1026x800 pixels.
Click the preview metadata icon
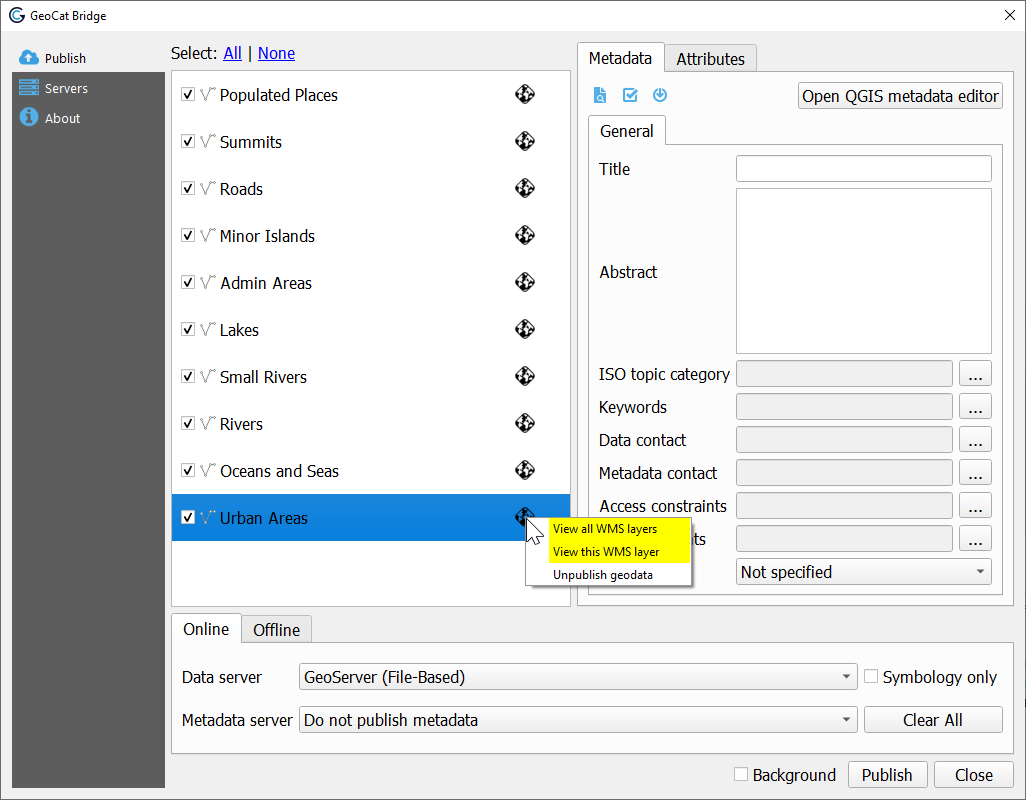click(599, 95)
